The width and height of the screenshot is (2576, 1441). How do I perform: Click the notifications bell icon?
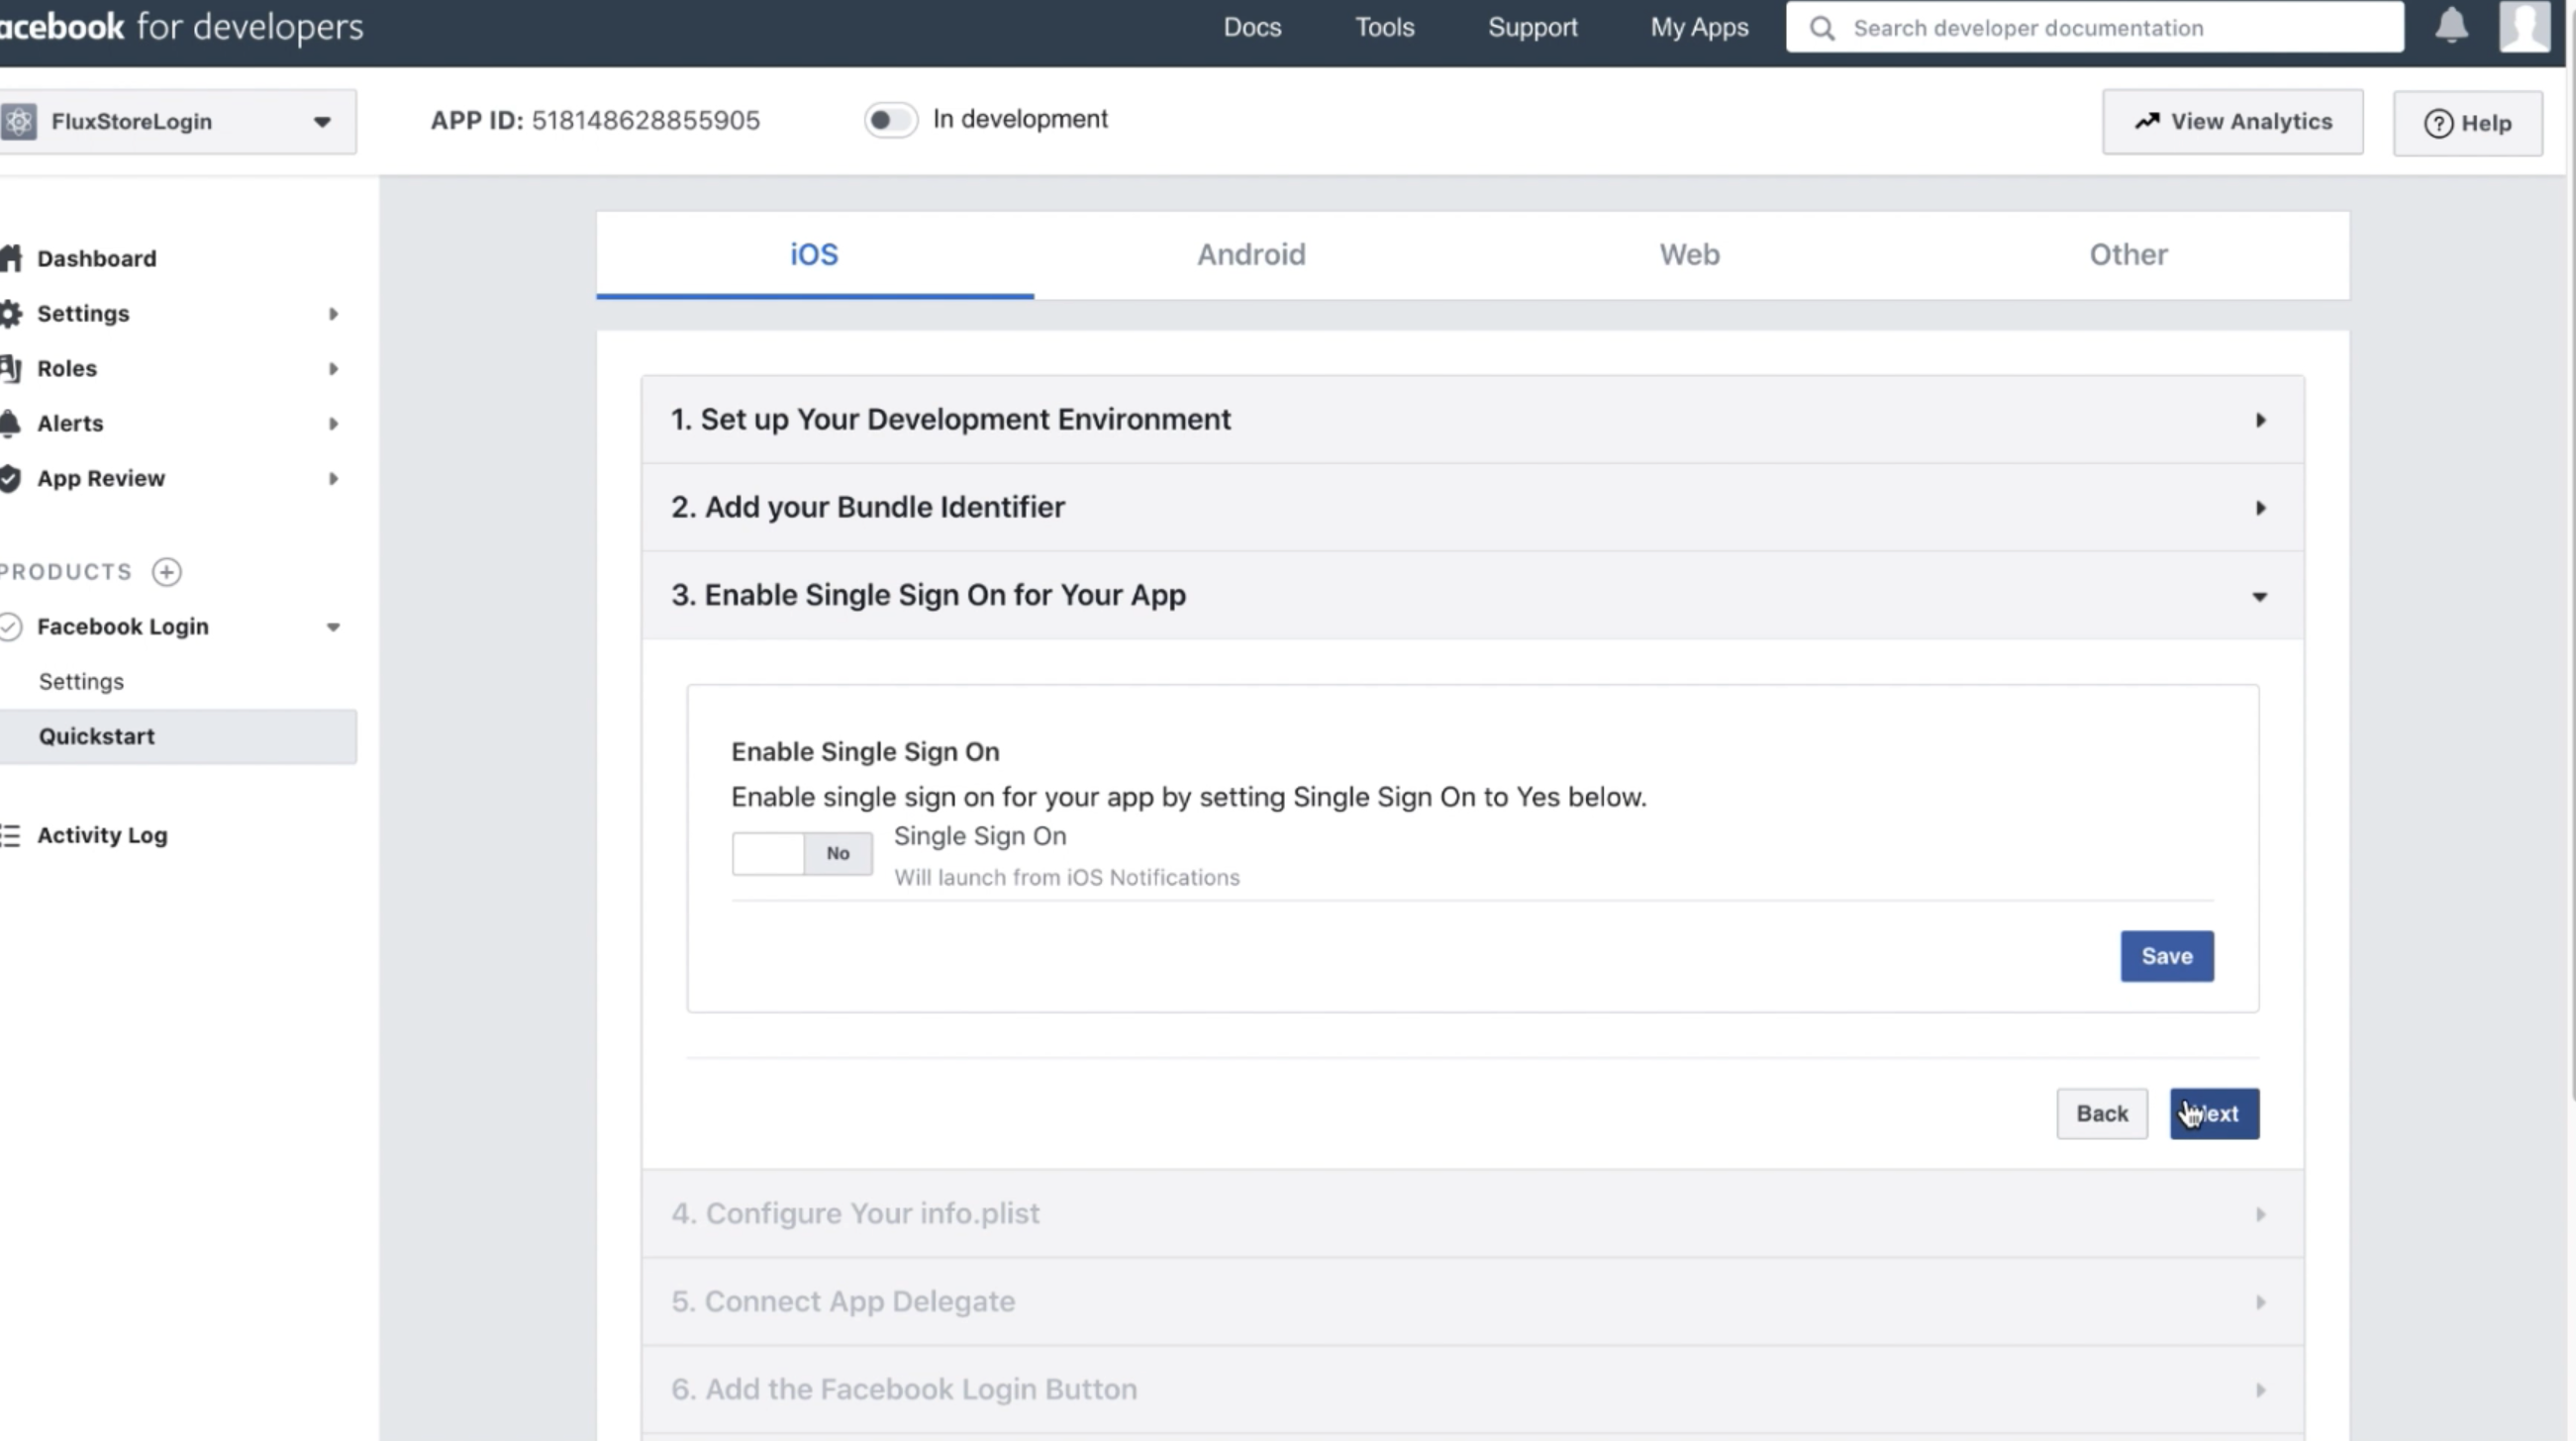pos(2450,26)
